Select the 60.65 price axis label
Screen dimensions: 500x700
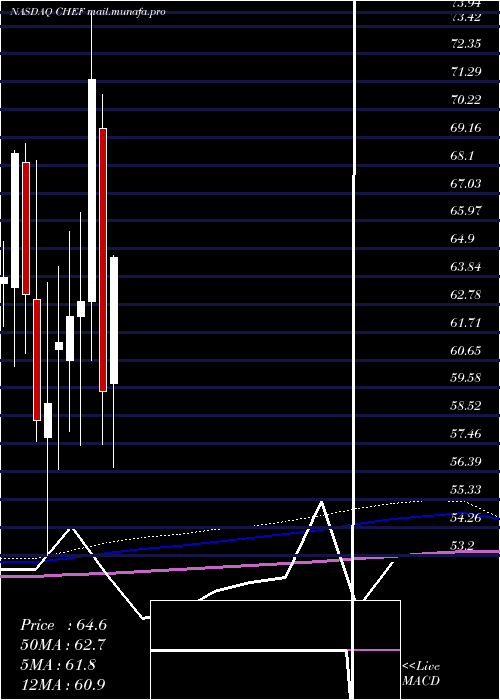(466, 351)
